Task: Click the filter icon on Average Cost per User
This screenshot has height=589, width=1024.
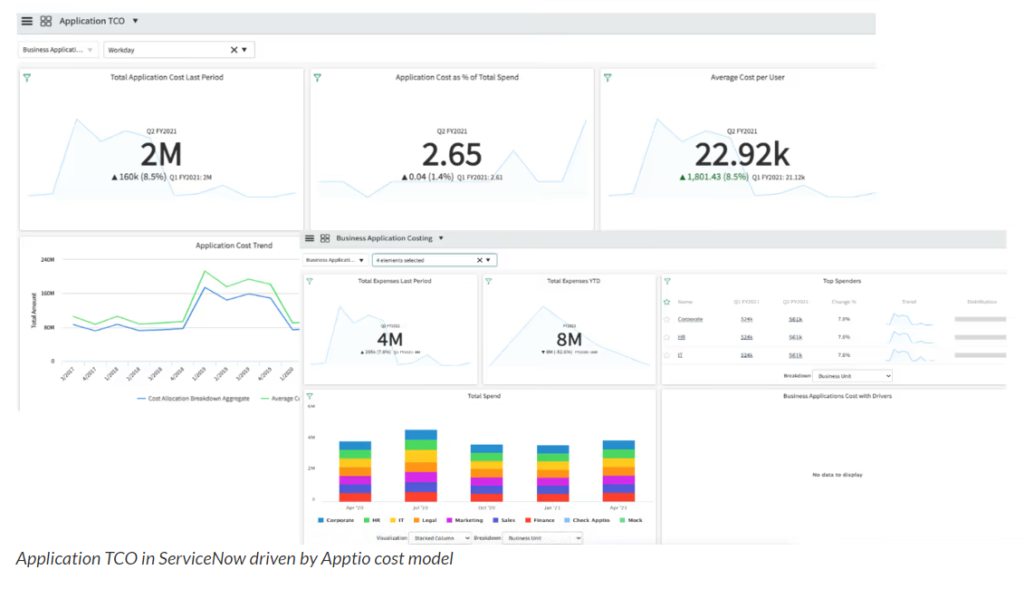Action: (607, 78)
